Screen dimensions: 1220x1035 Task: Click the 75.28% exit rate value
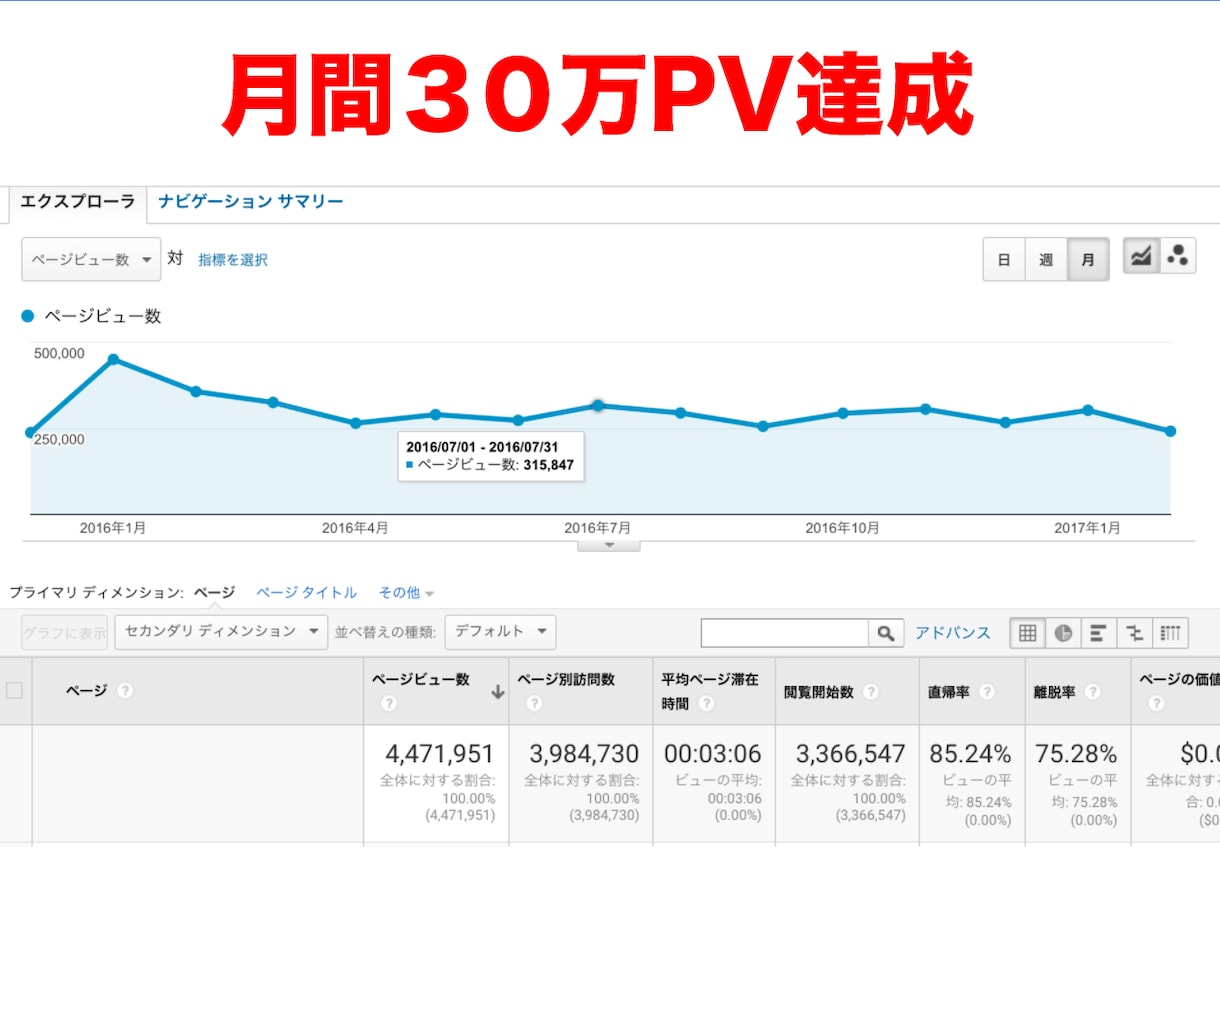tap(1076, 754)
